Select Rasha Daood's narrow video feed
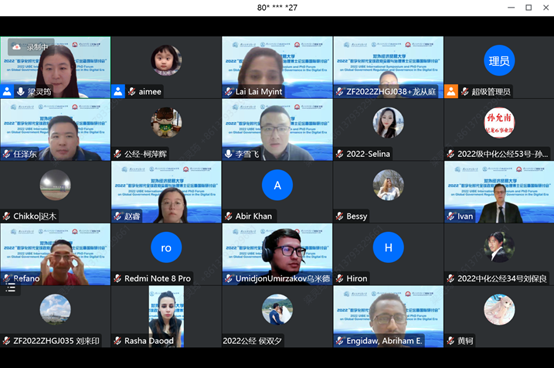The width and height of the screenshot is (554, 368). [x=166, y=316]
